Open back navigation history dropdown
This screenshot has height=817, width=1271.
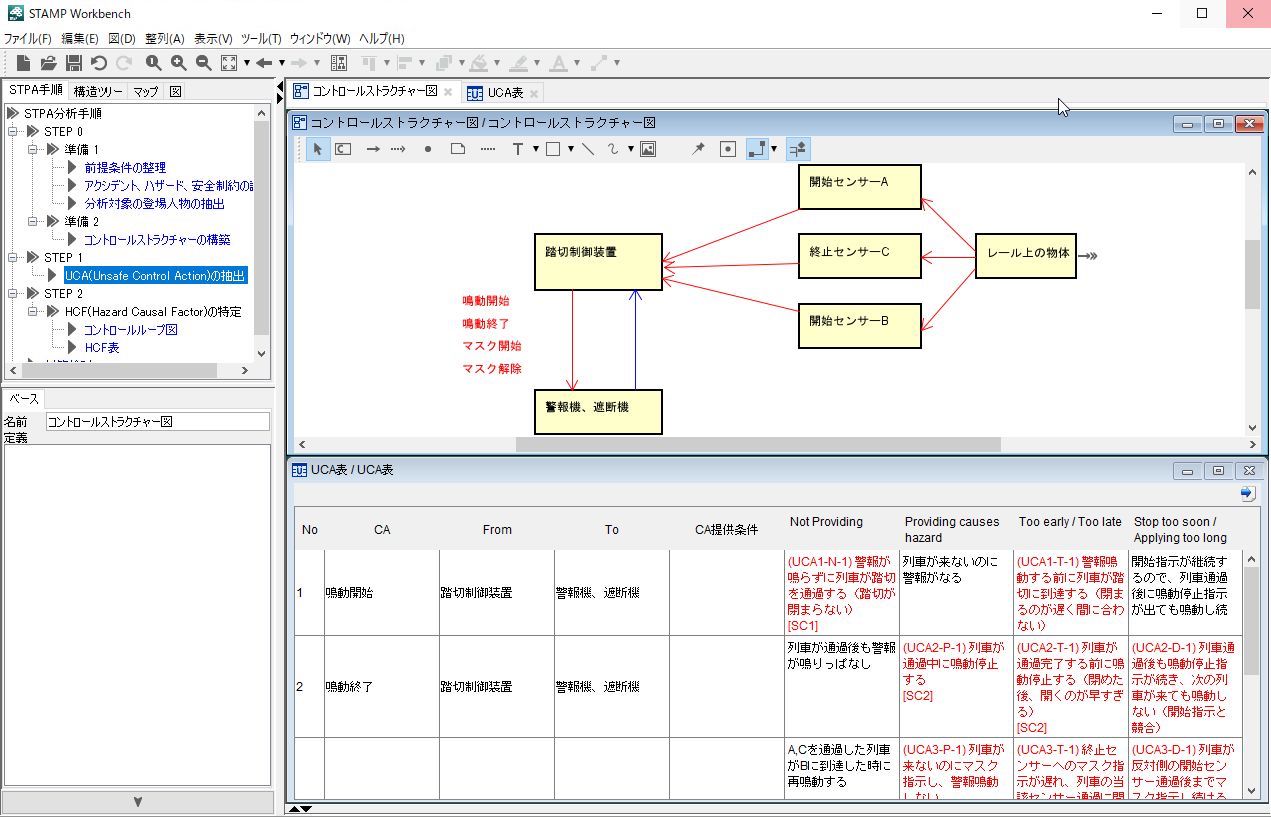click(x=281, y=63)
